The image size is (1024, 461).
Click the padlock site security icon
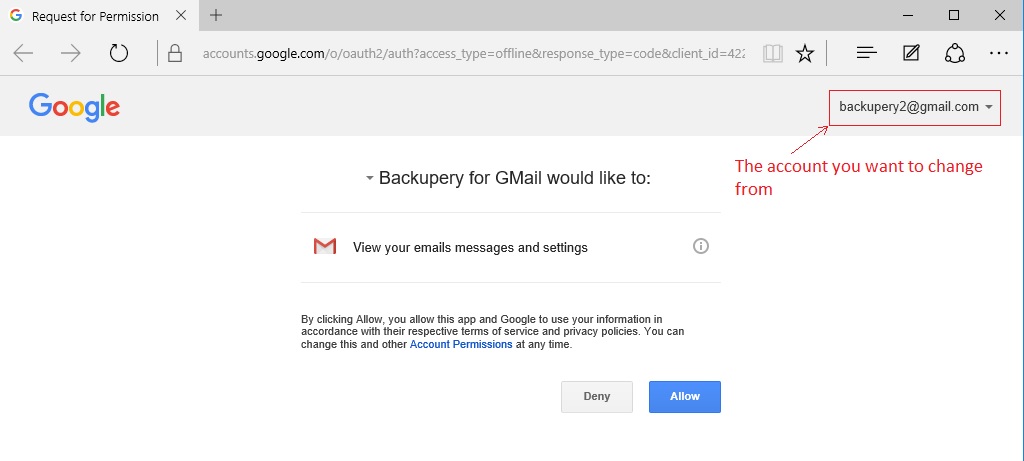[x=174, y=53]
